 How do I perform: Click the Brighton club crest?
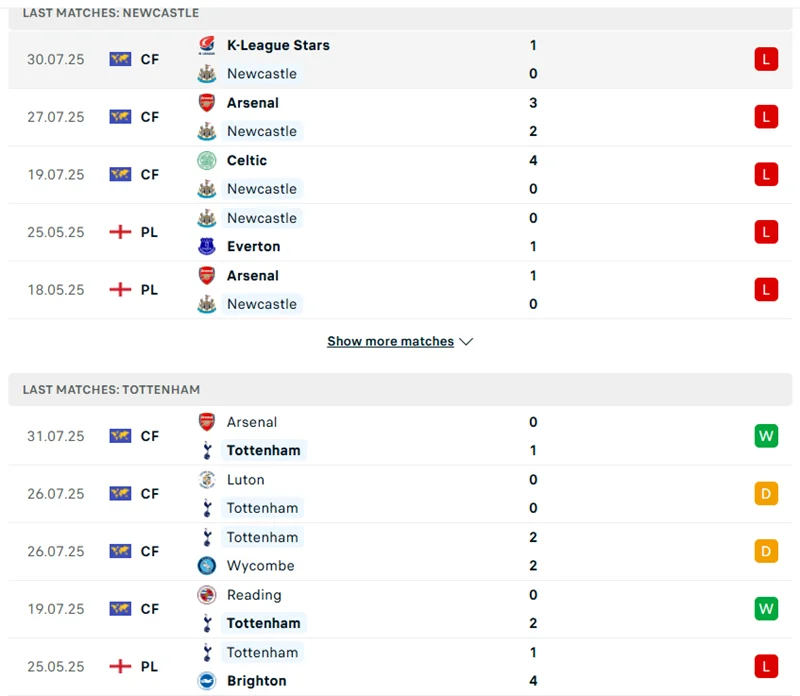(207, 680)
